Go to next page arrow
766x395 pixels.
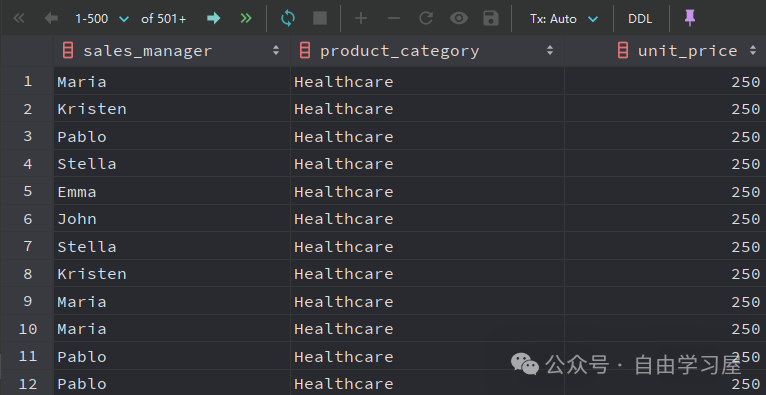coord(213,19)
